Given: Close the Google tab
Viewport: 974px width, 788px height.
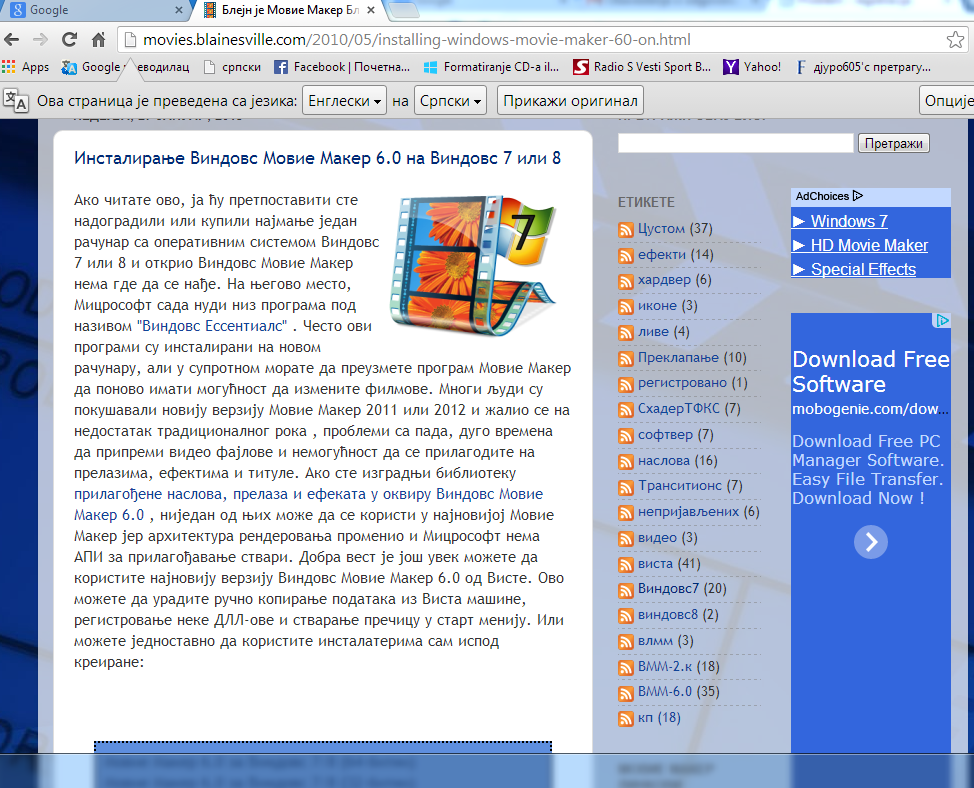Looking at the screenshot, I should click(179, 10).
